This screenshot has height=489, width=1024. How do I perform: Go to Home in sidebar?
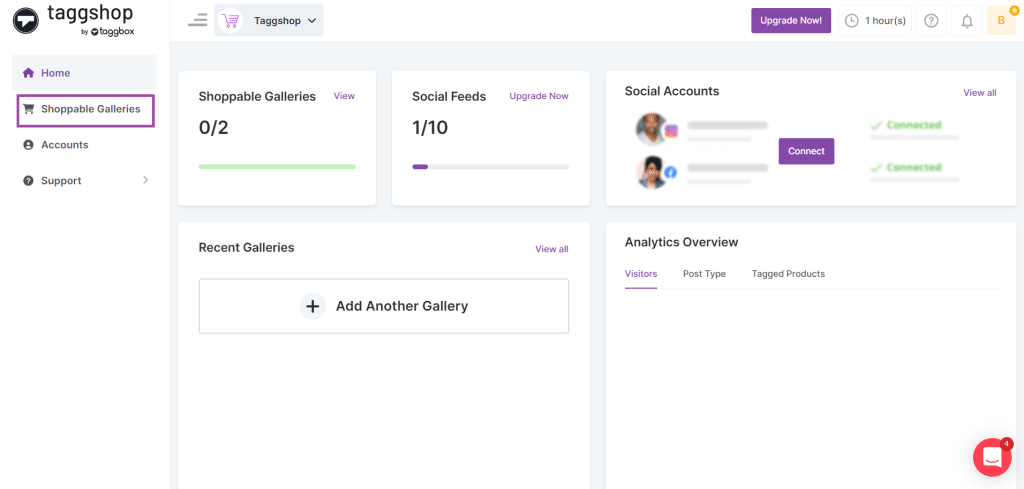pos(55,73)
